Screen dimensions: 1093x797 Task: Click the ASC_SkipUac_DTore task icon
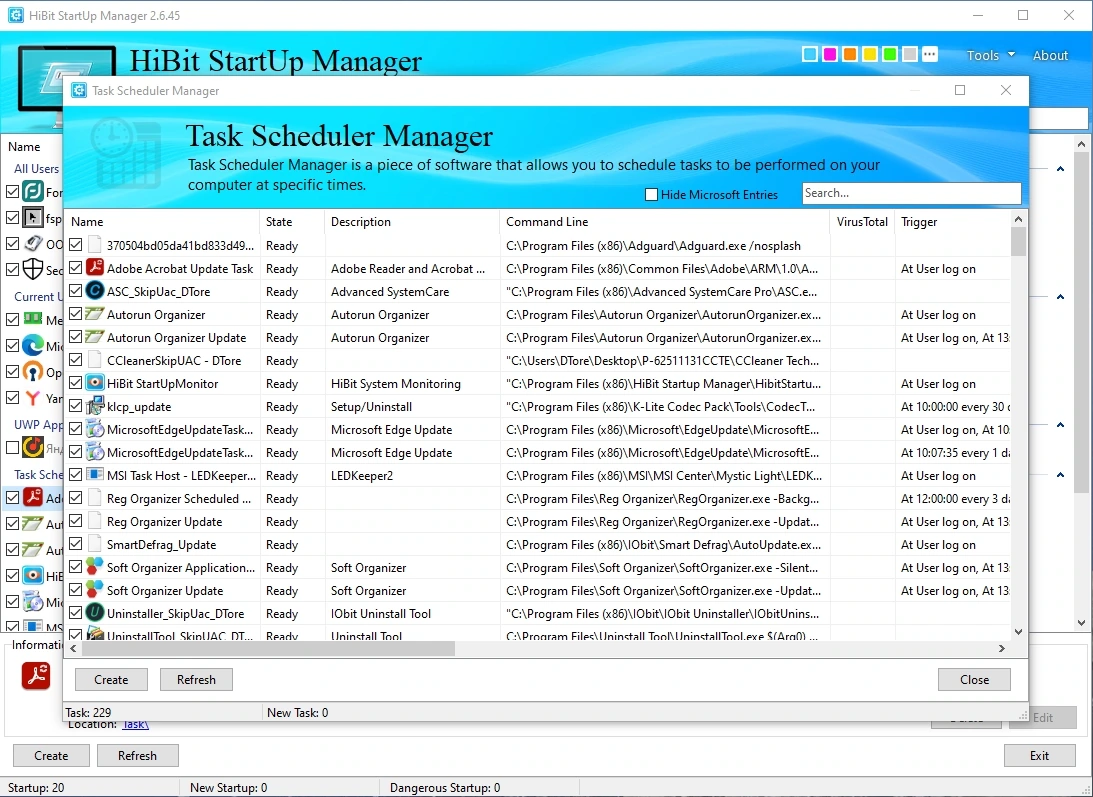coord(95,291)
